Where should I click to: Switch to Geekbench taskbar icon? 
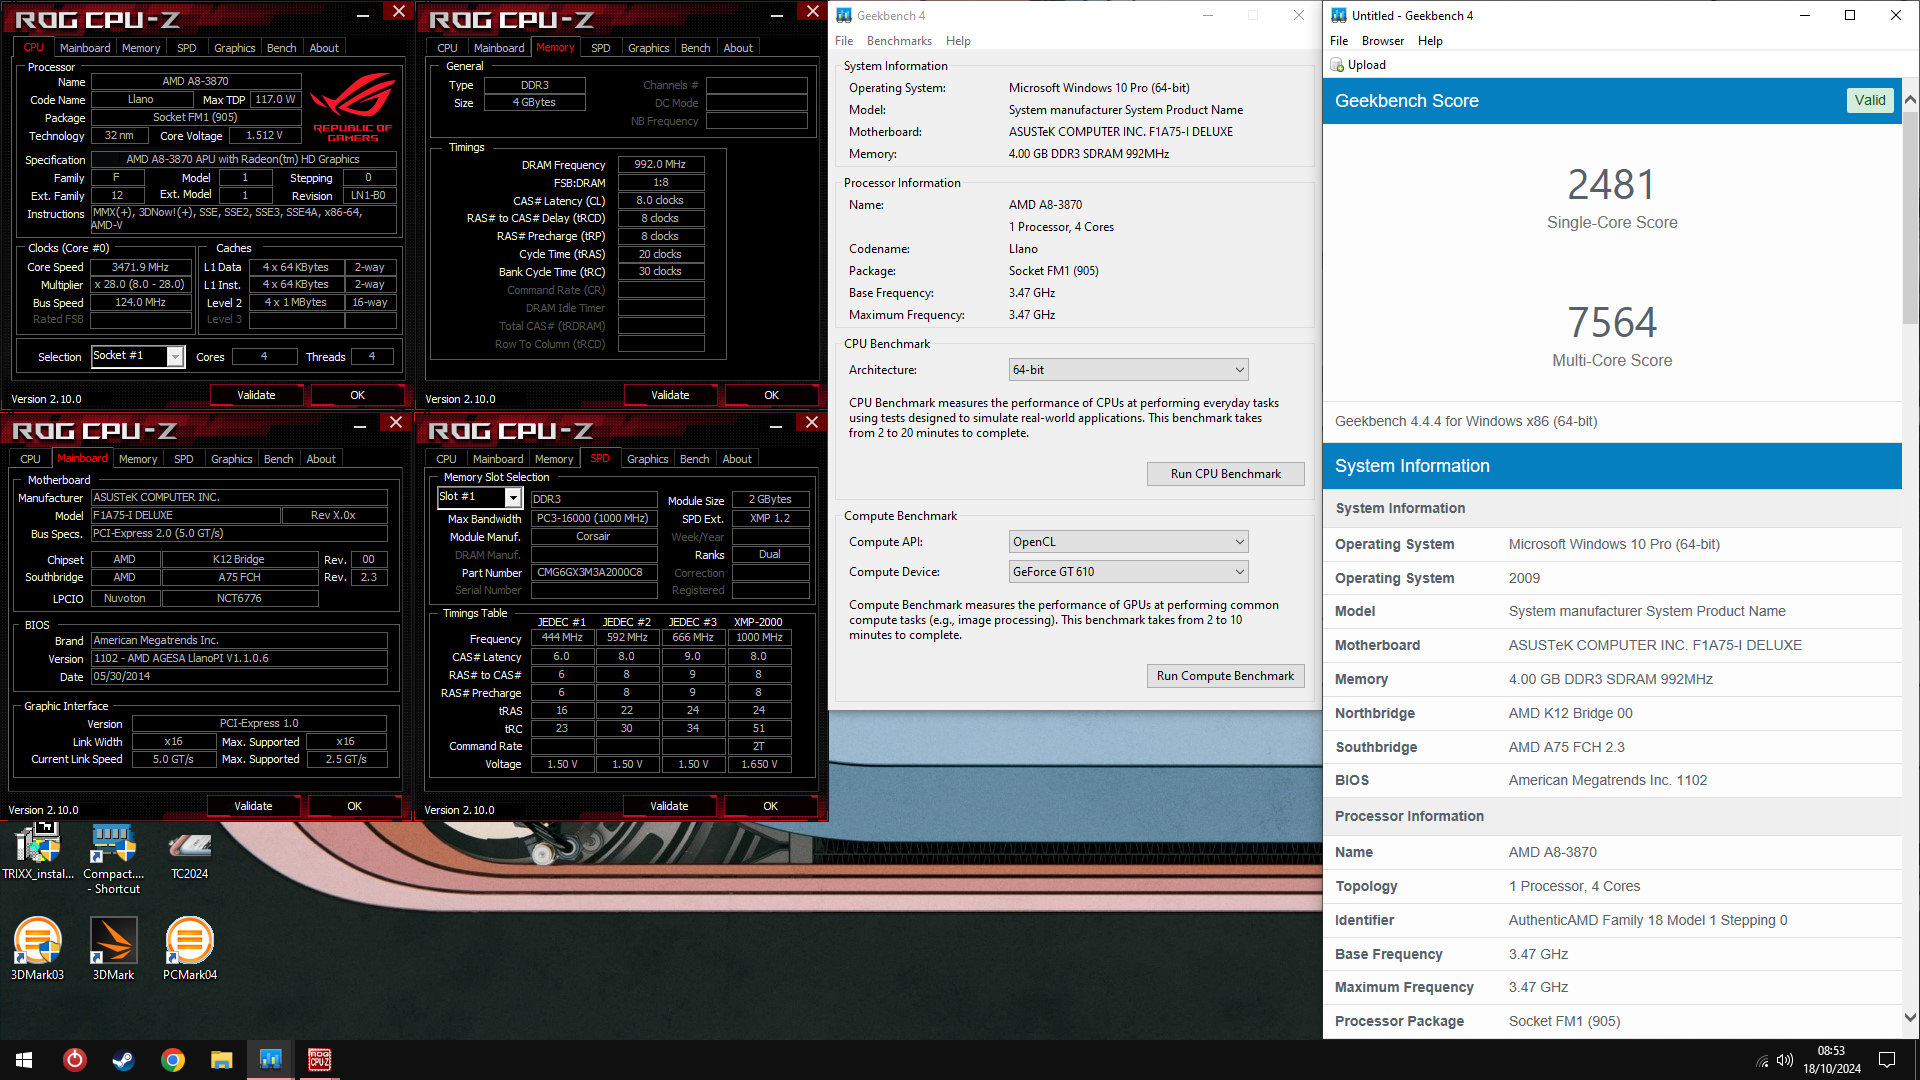[x=271, y=1060]
